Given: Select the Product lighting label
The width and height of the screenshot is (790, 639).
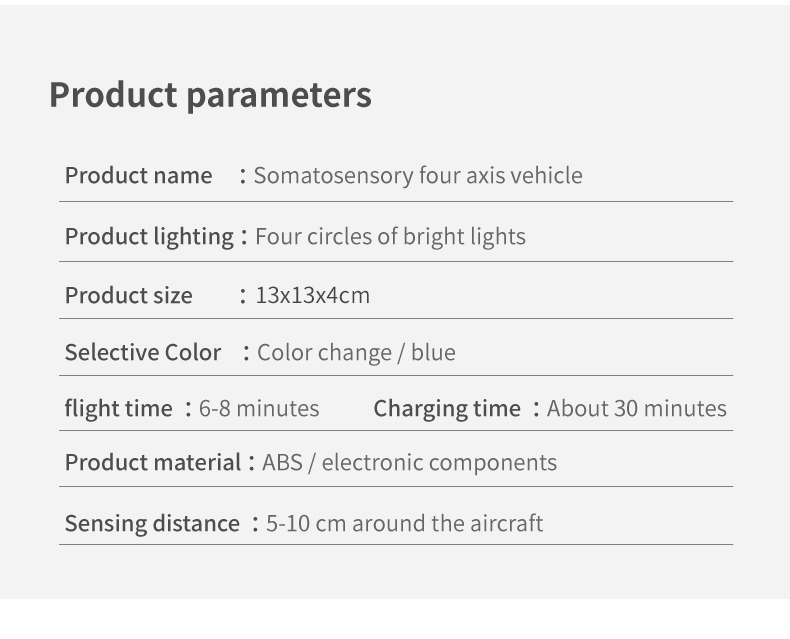Looking at the screenshot, I should pos(149,237).
